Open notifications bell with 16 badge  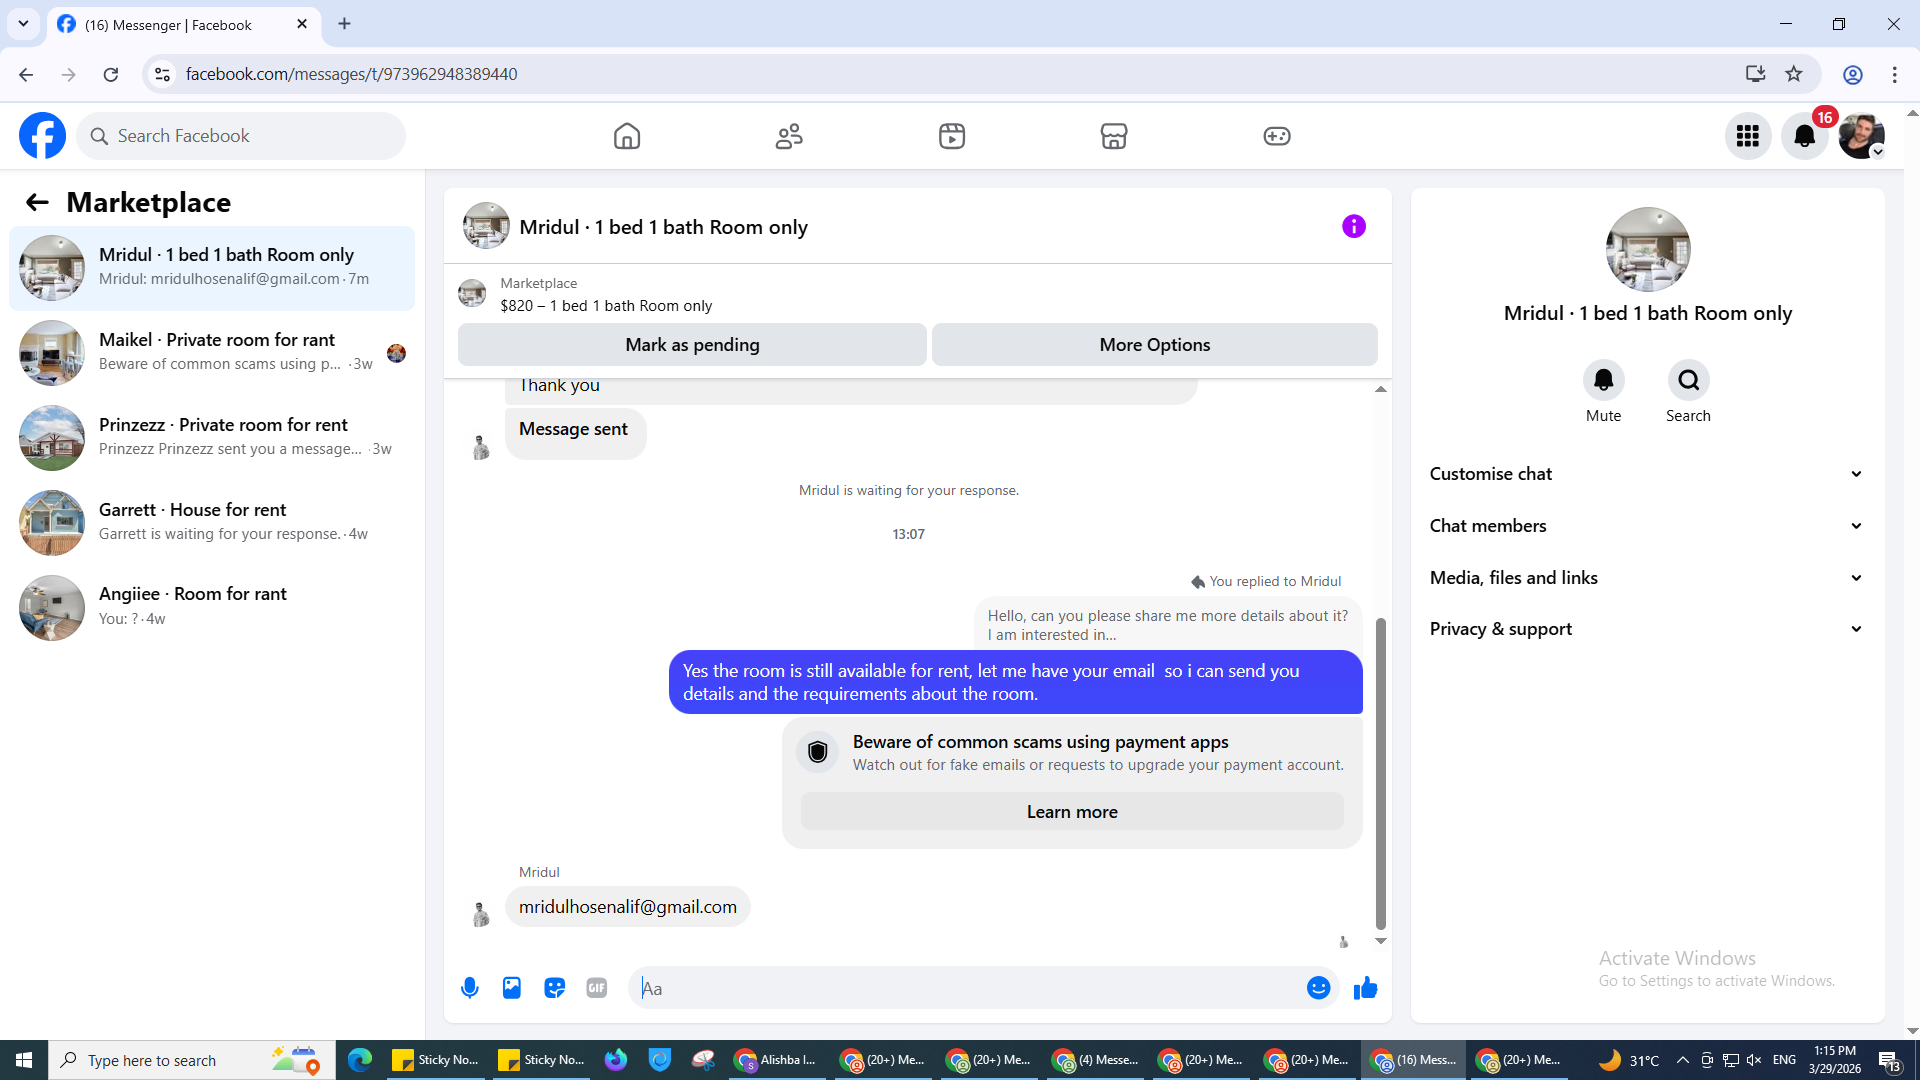[1805, 136]
